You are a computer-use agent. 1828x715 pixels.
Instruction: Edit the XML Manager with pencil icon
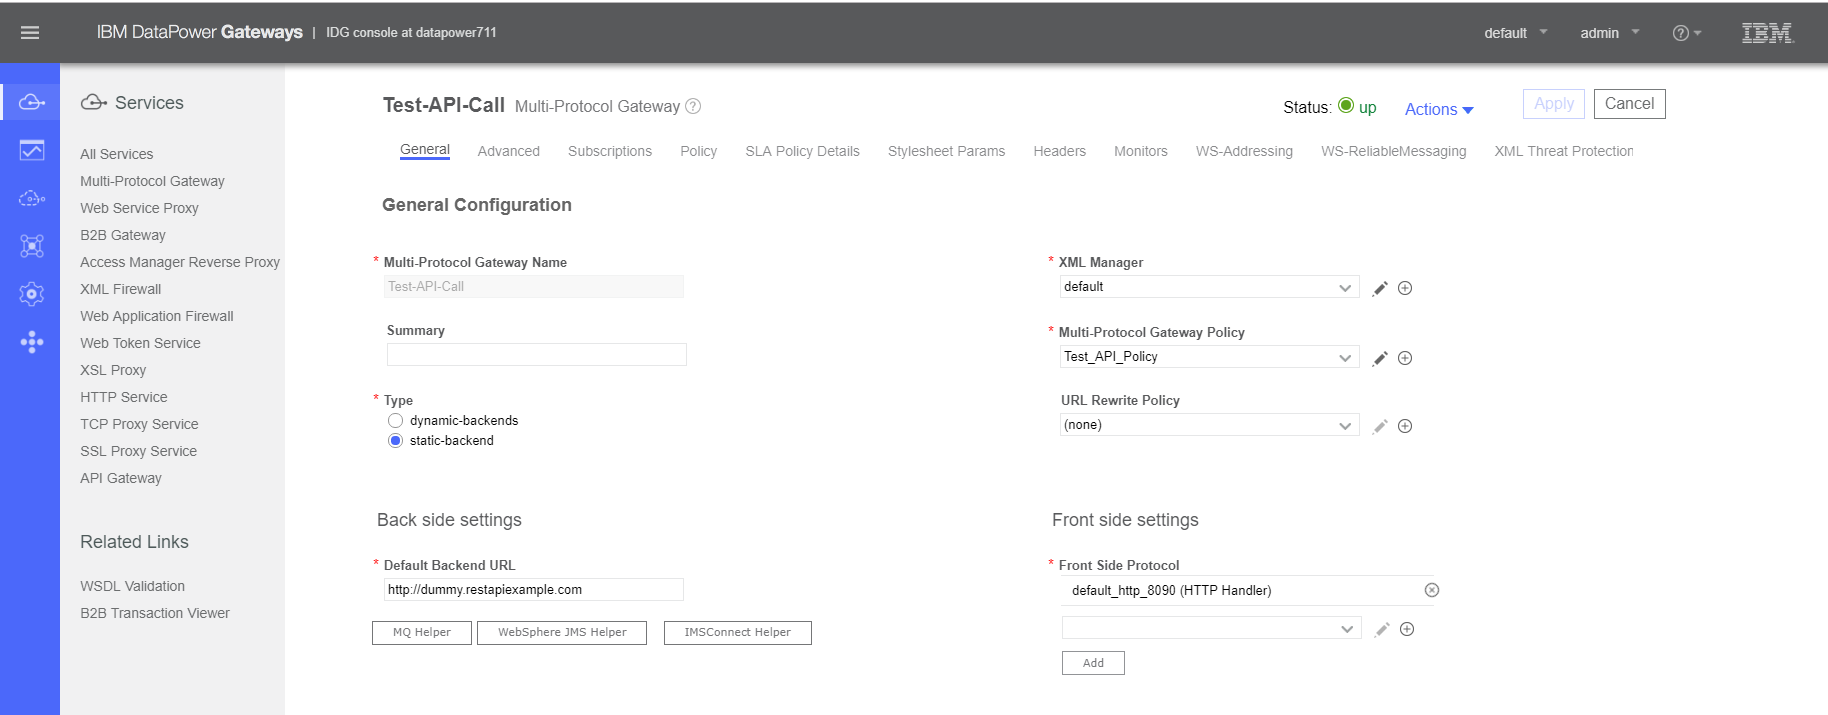pyautogui.click(x=1380, y=288)
